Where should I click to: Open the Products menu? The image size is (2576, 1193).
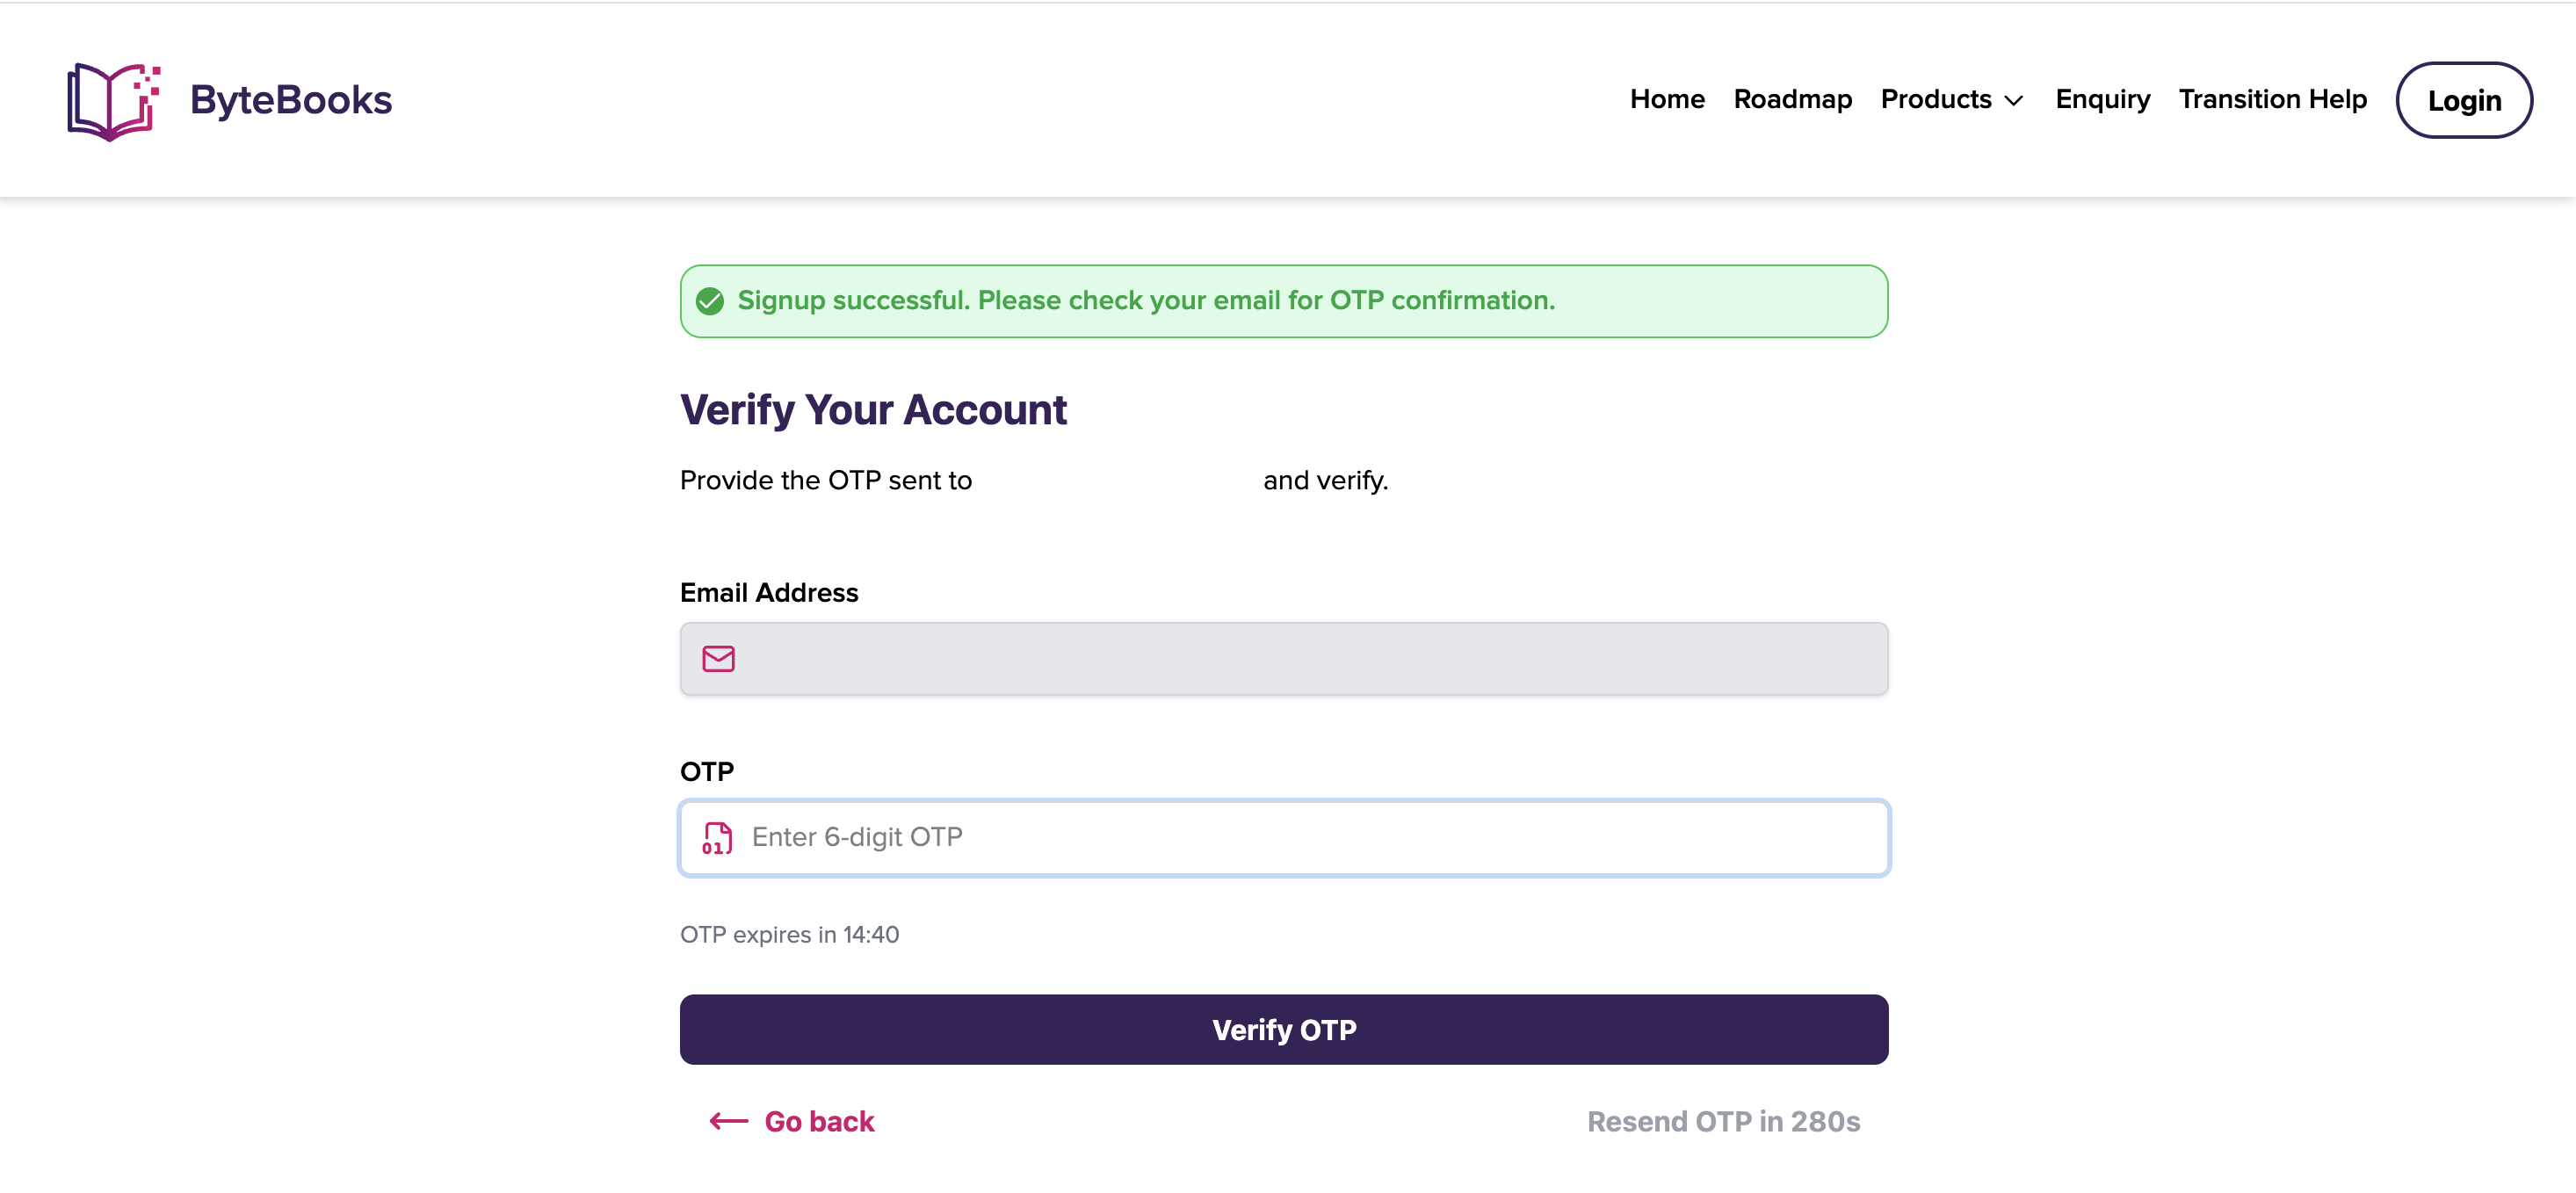(1952, 100)
